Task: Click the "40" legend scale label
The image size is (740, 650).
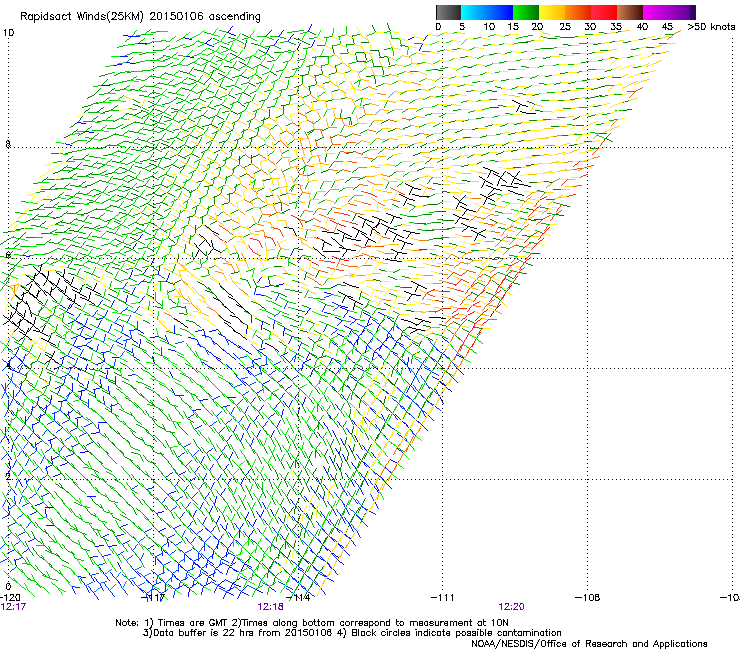Action: [x=642, y=27]
